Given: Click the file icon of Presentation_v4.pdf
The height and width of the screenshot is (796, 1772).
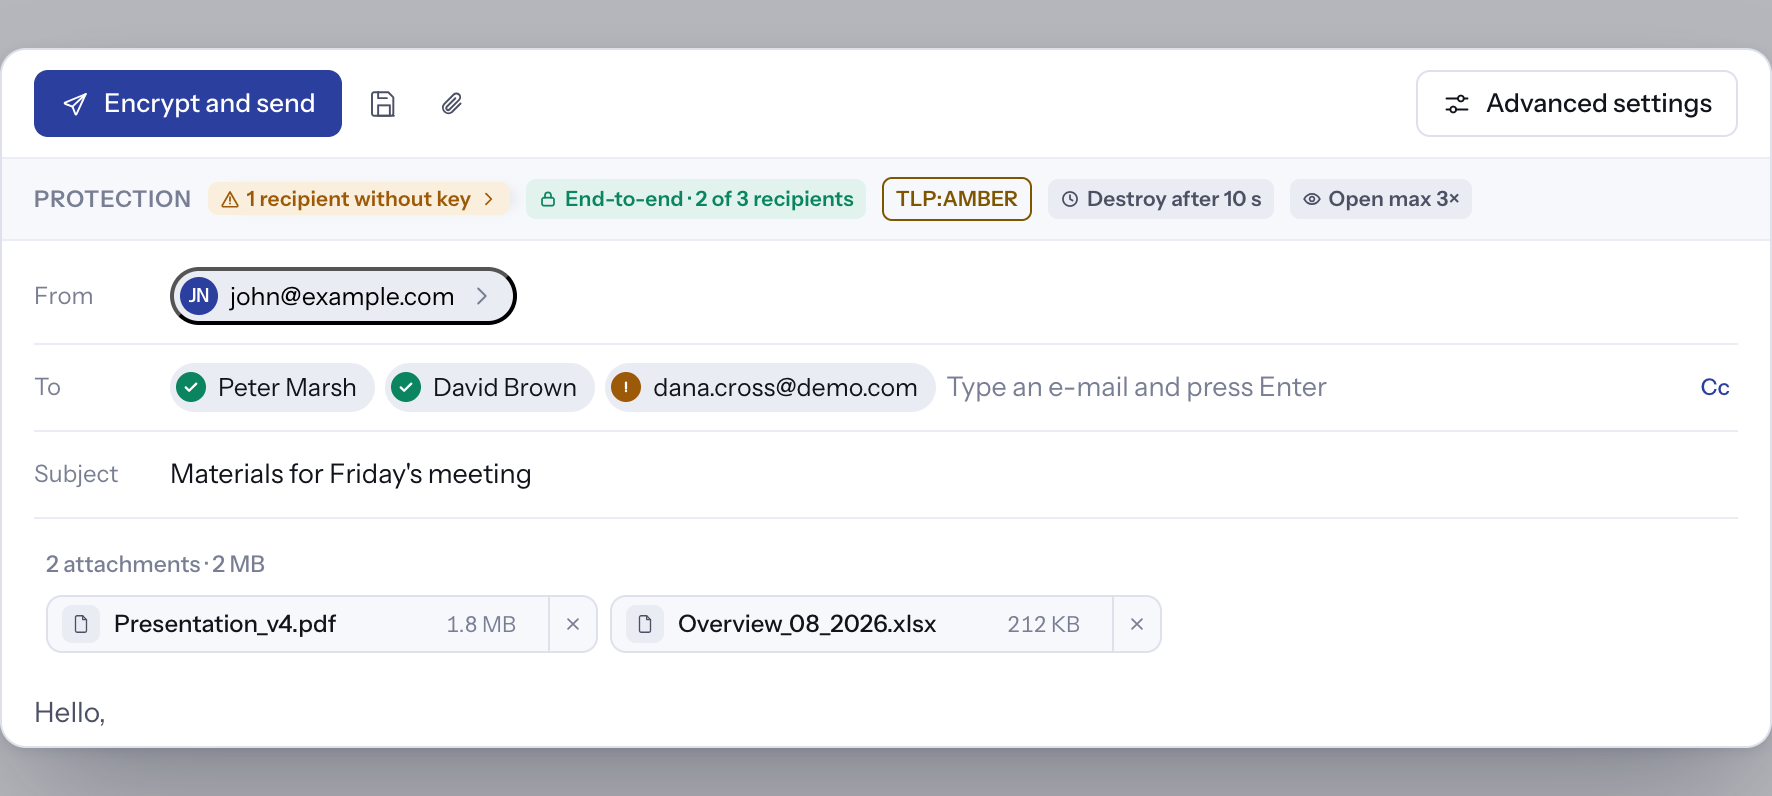Looking at the screenshot, I should click(81, 624).
